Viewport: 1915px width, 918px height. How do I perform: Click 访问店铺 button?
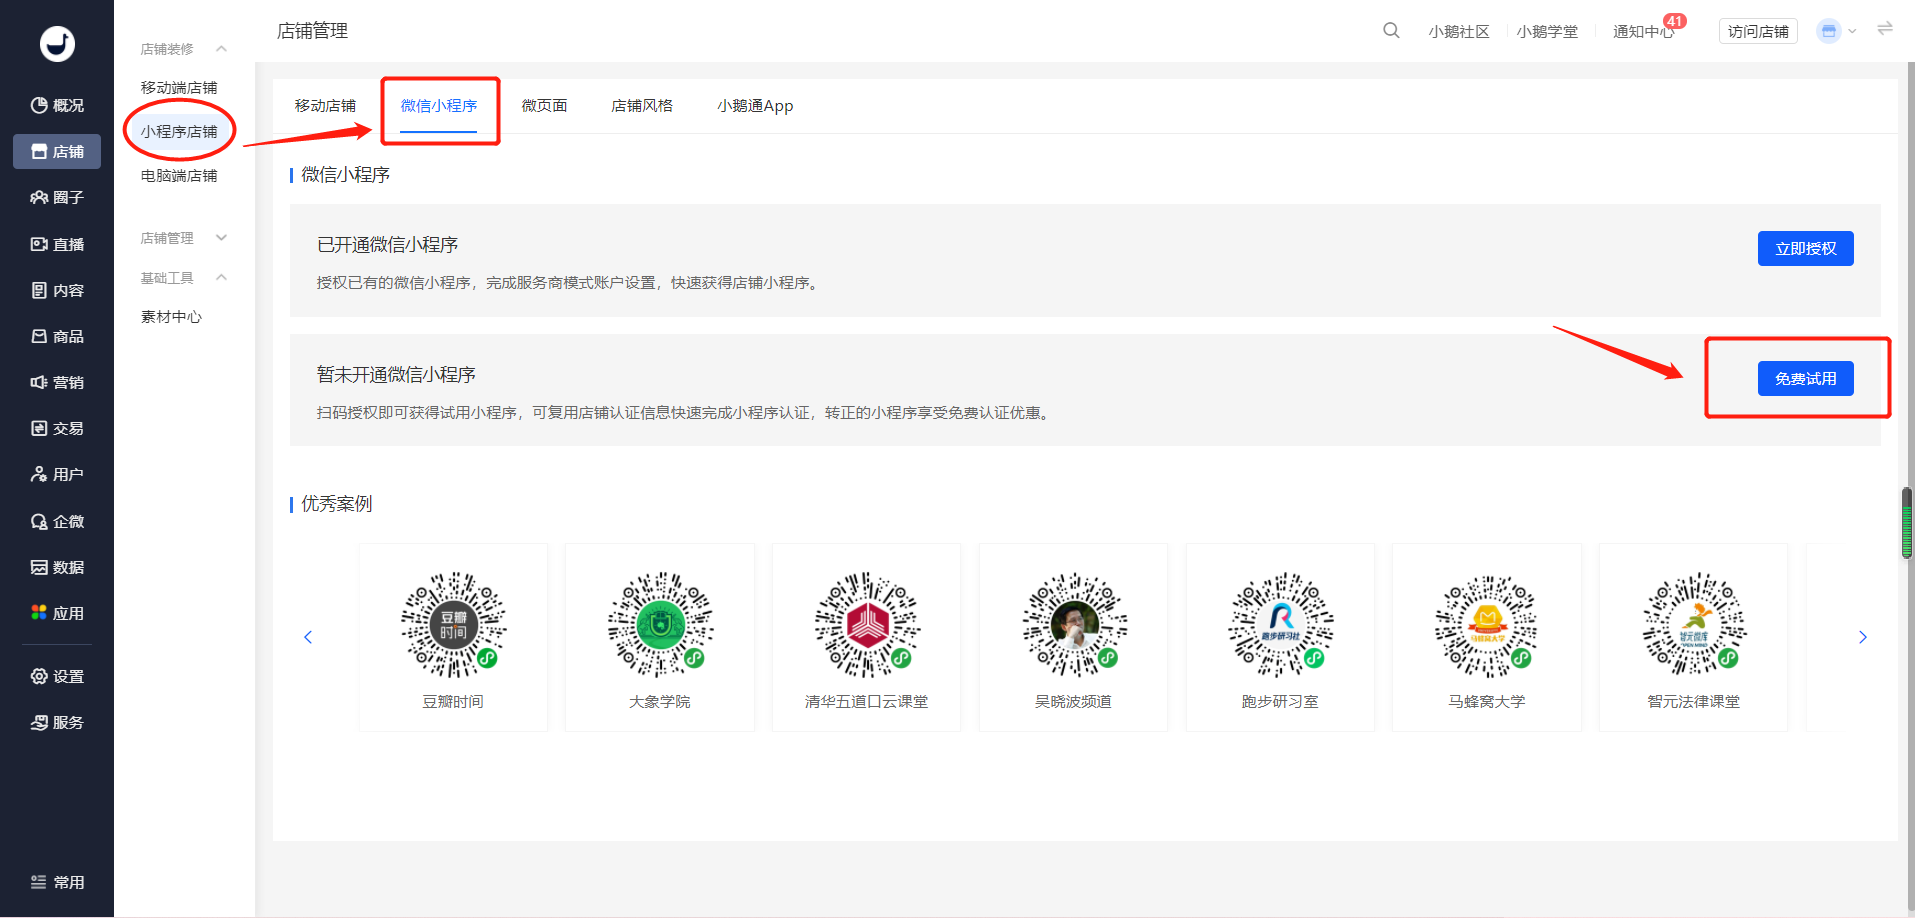coord(1758,31)
